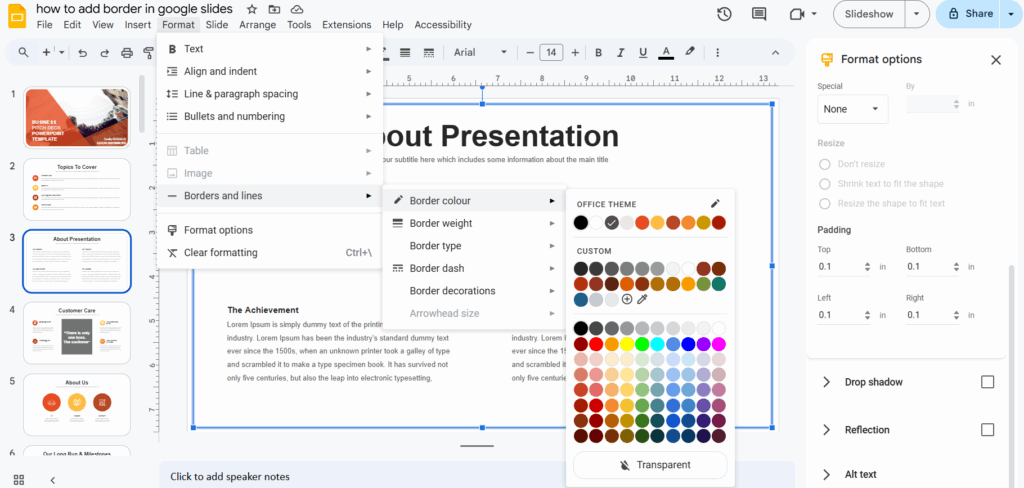The image size is (1024, 488).
Task: Open the text colour picker
Action: click(x=665, y=52)
